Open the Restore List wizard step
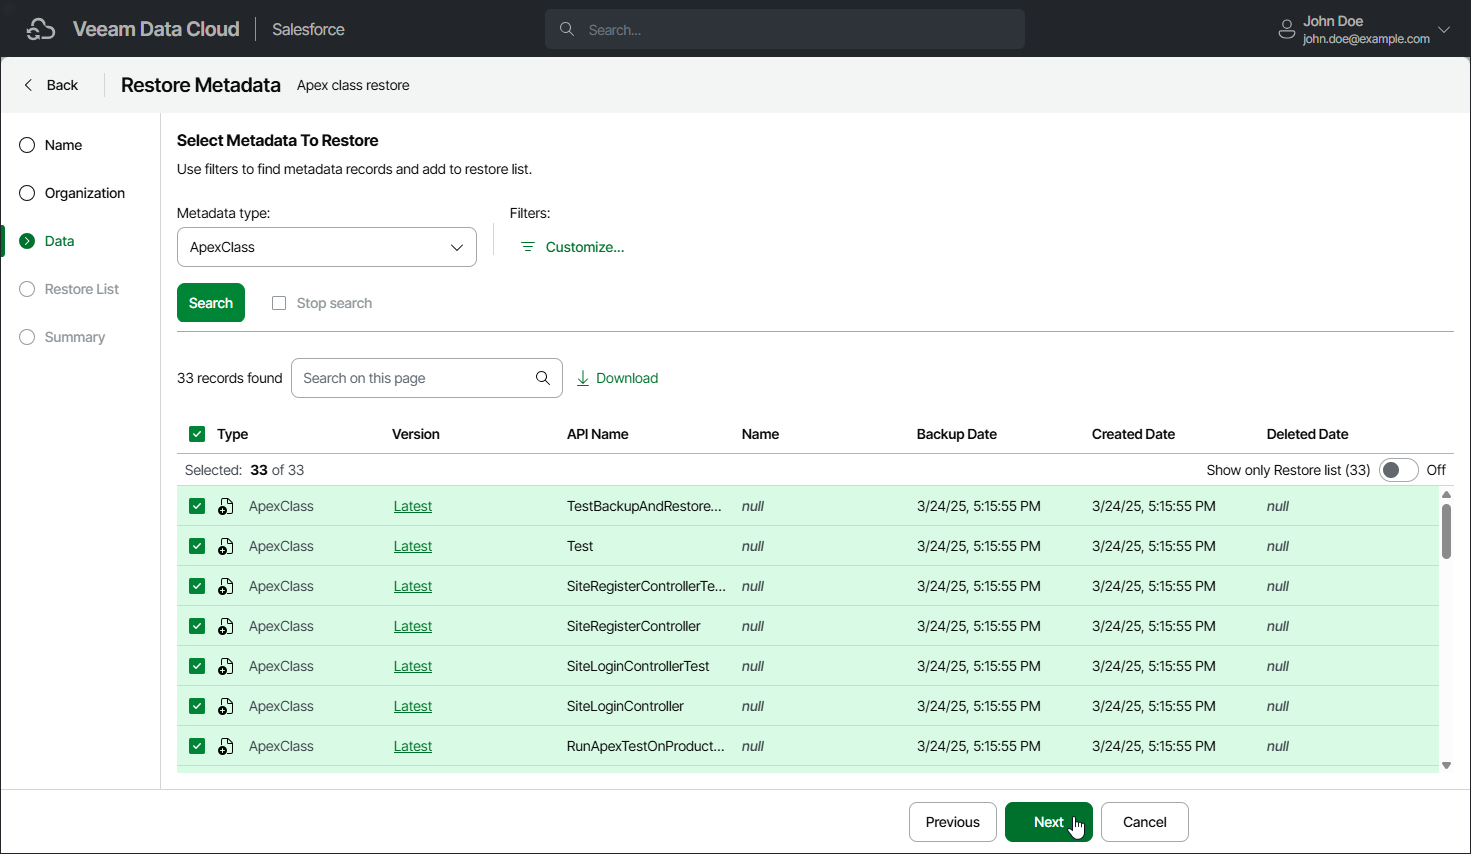 pos(69,289)
